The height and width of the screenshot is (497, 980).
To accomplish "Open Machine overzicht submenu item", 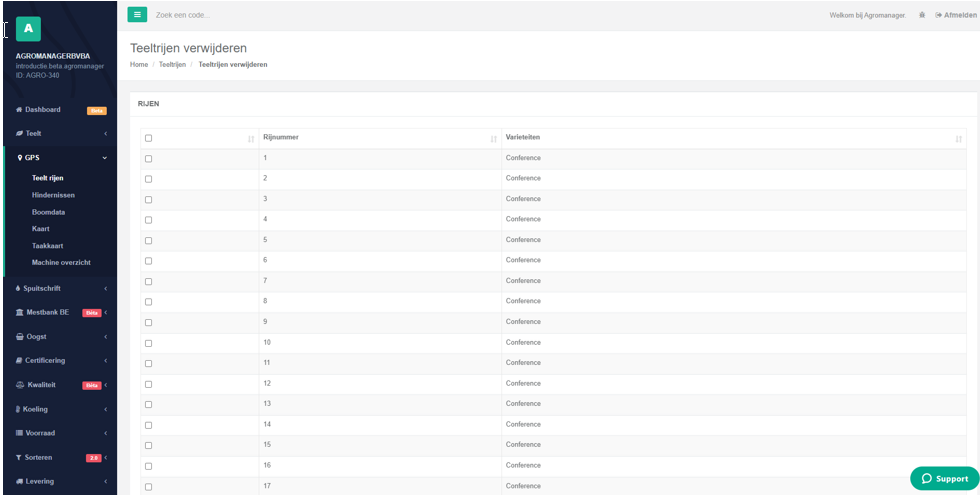I will 61,263.
